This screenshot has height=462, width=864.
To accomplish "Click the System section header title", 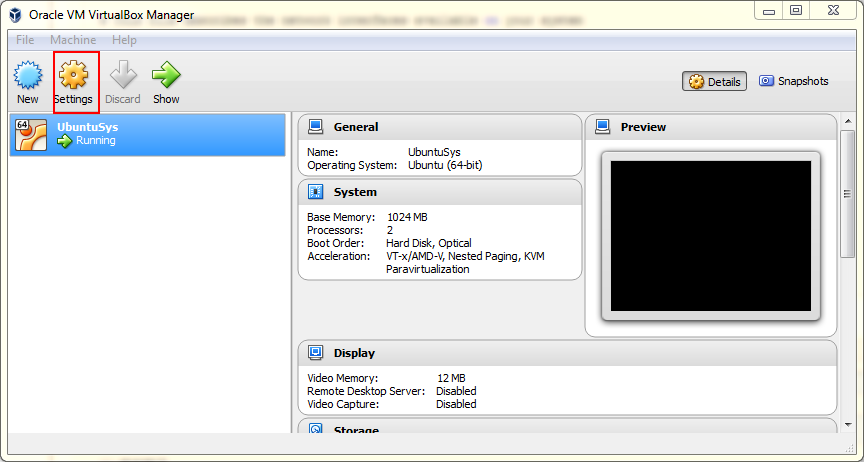I will coord(355,192).
